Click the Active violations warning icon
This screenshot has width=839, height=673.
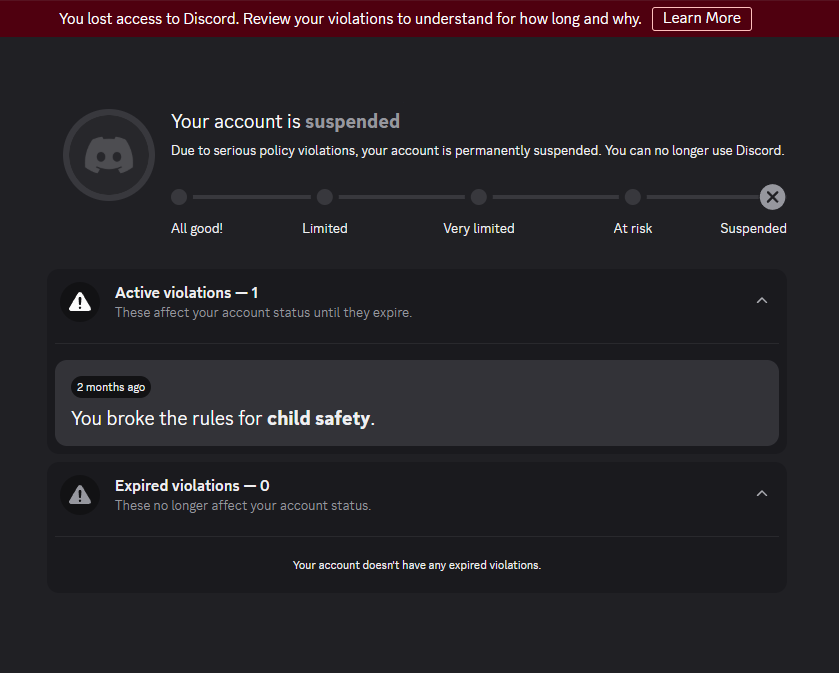(80, 302)
